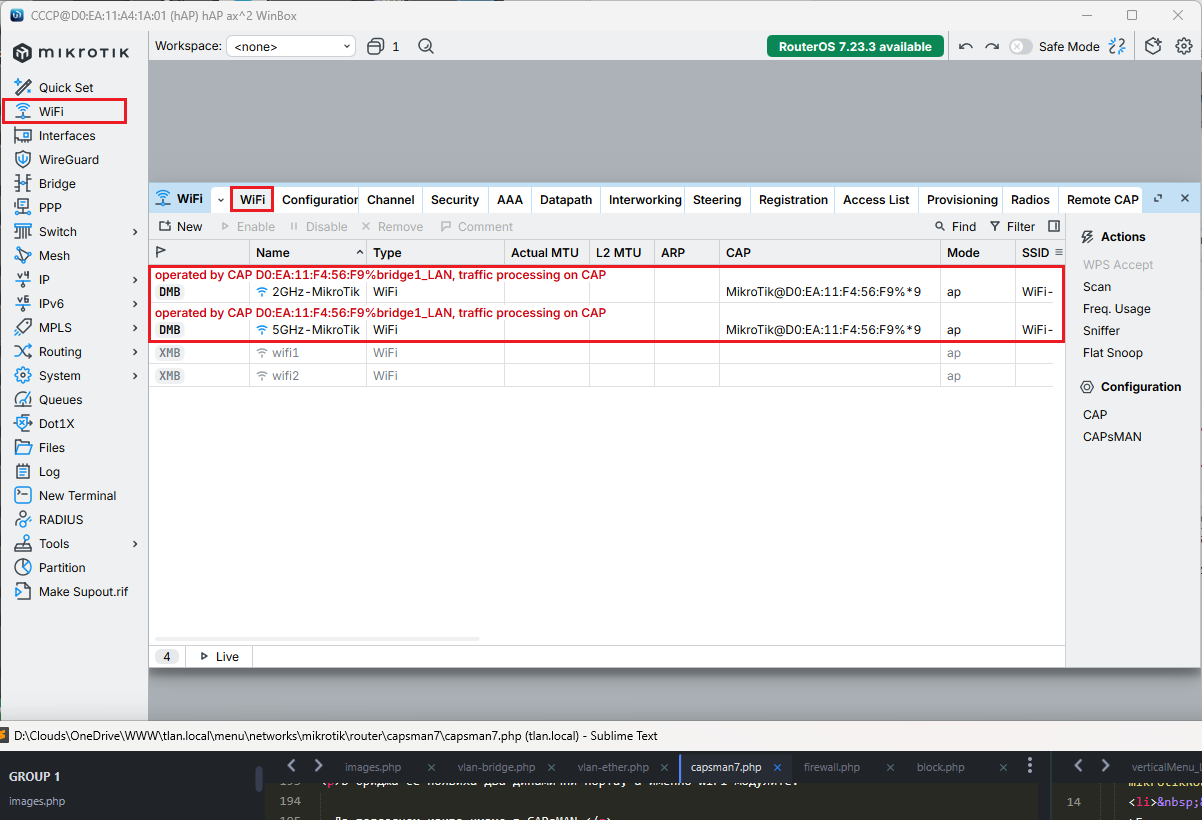The width and height of the screenshot is (1202, 820).
Task: Click Flat Snoop in Actions panel
Action: coord(1112,353)
